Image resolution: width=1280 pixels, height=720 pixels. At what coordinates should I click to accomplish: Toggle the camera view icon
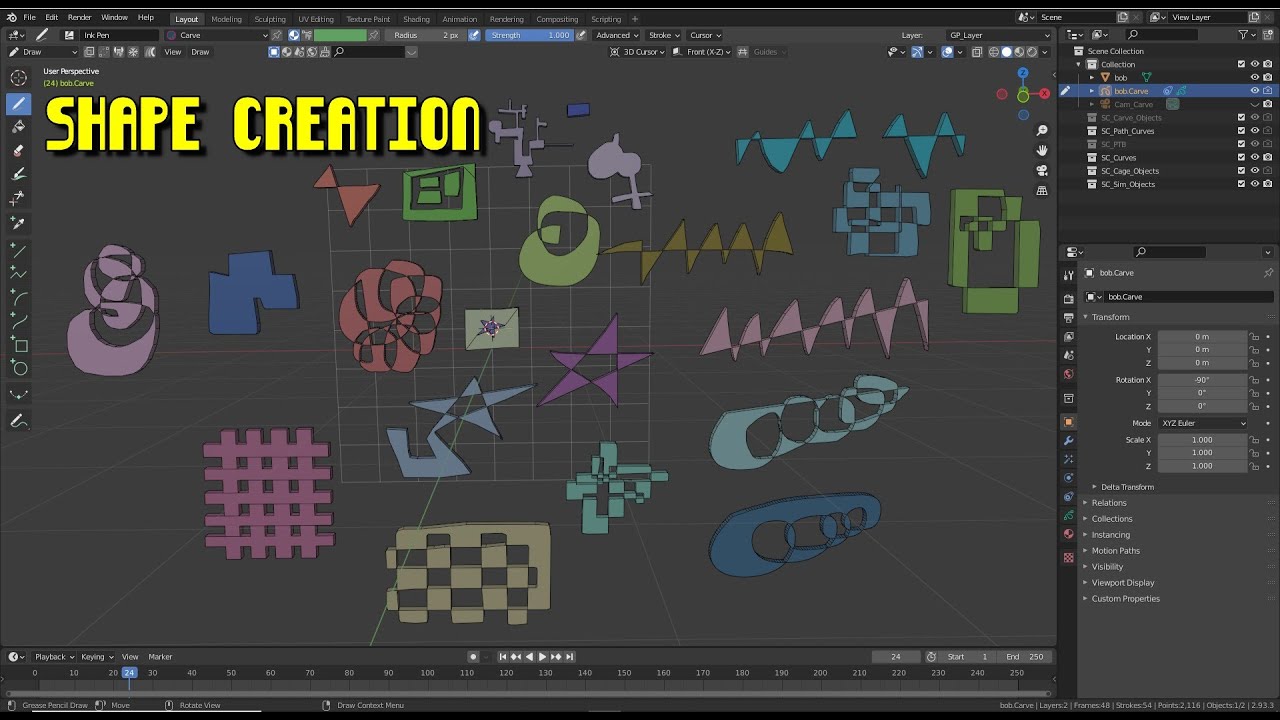(x=1042, y=171)
